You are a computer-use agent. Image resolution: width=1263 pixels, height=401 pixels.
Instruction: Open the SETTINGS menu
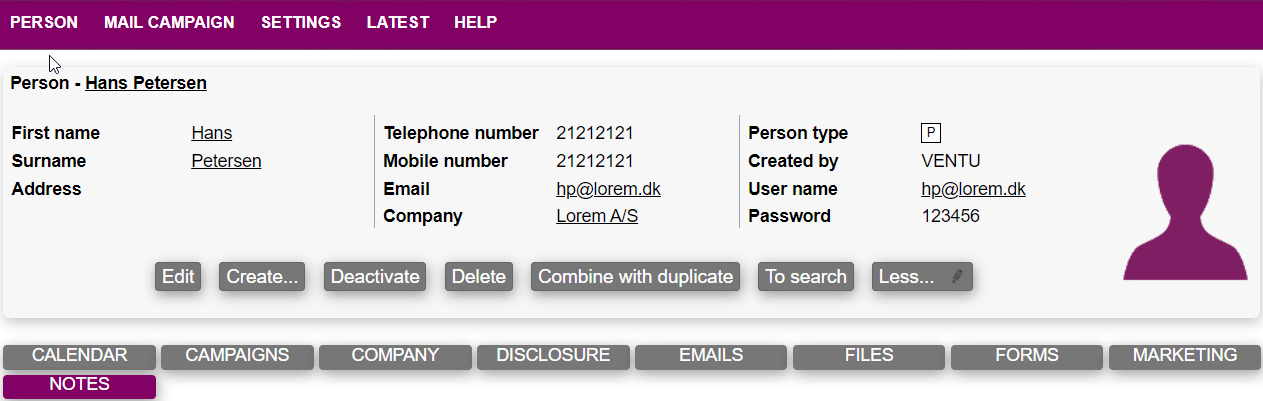[x=301, y=22]
